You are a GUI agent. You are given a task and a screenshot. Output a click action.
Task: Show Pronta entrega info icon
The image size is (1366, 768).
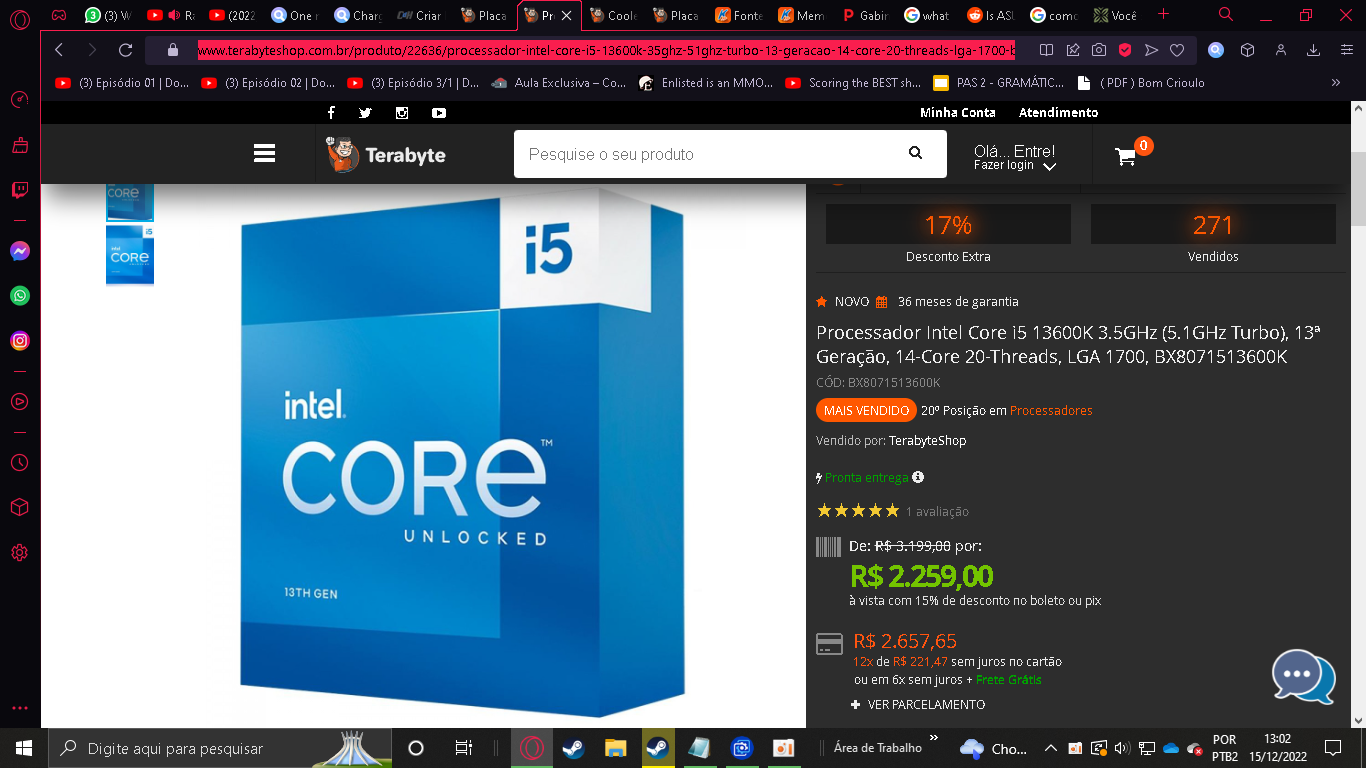pyautogui.click(x=918, y=477)
